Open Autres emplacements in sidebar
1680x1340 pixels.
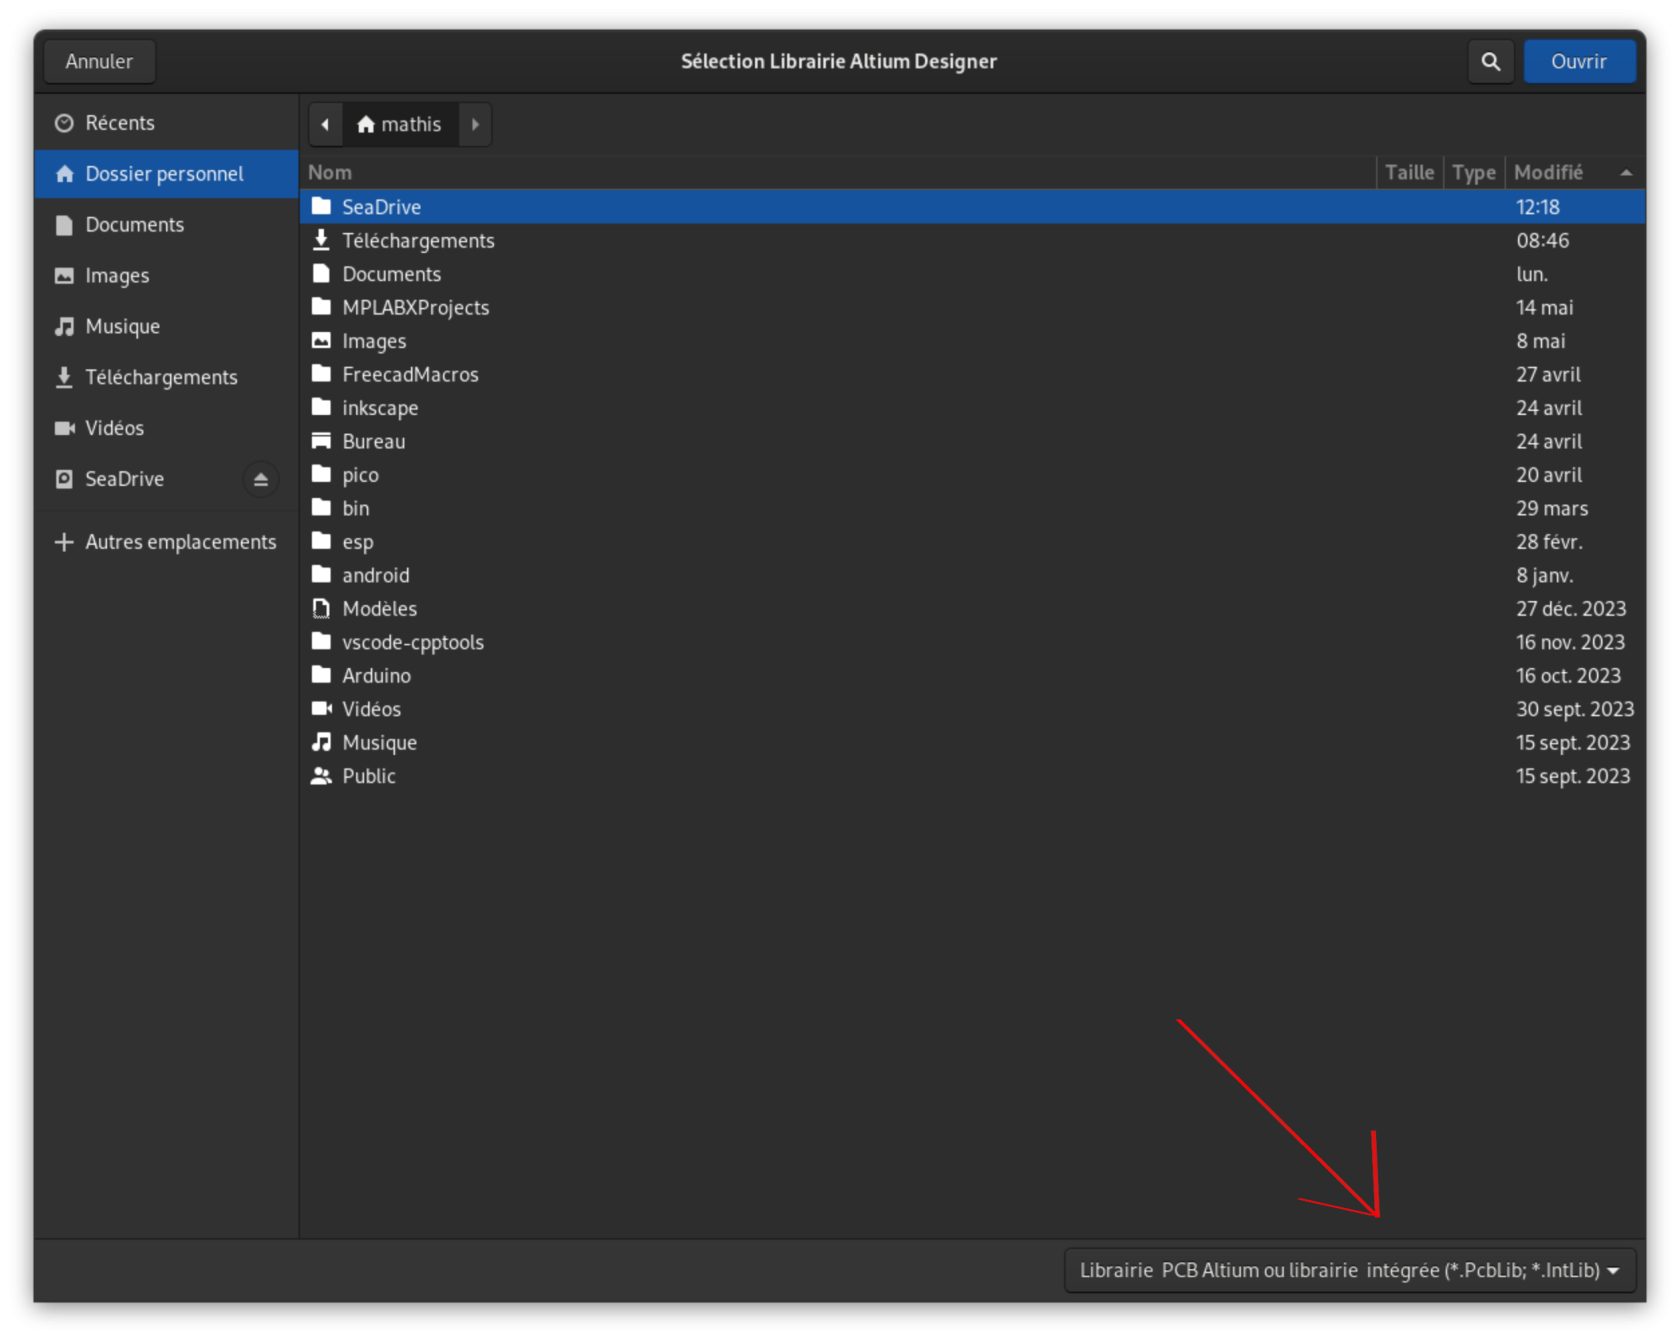(166, 542)
